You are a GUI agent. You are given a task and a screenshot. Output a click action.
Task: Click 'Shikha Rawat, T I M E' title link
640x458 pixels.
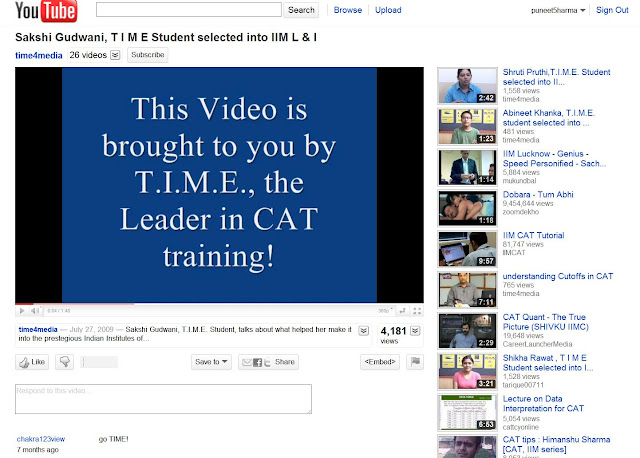pyautogui.click(x=548, y=363)
